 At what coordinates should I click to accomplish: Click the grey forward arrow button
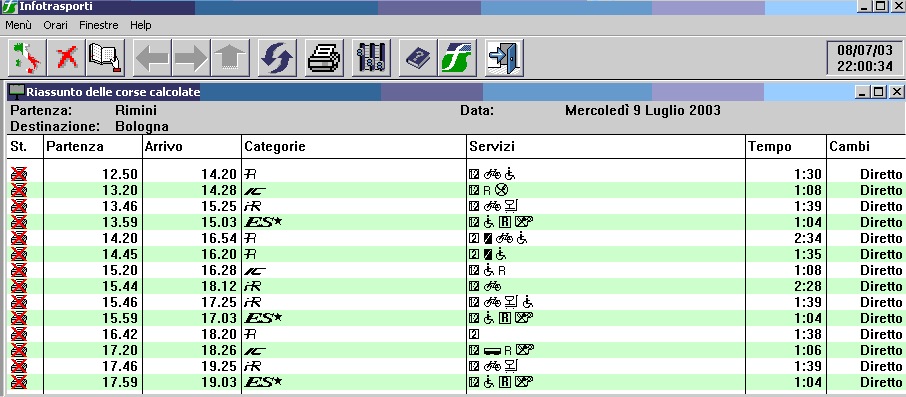tap(191, 58)
